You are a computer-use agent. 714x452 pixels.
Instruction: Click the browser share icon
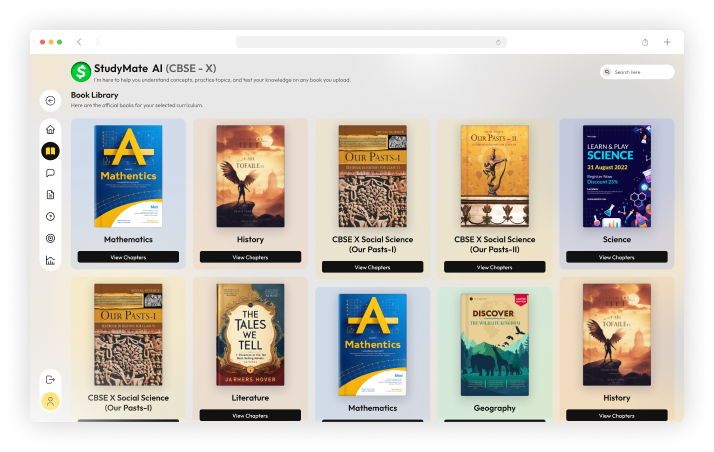645,42
